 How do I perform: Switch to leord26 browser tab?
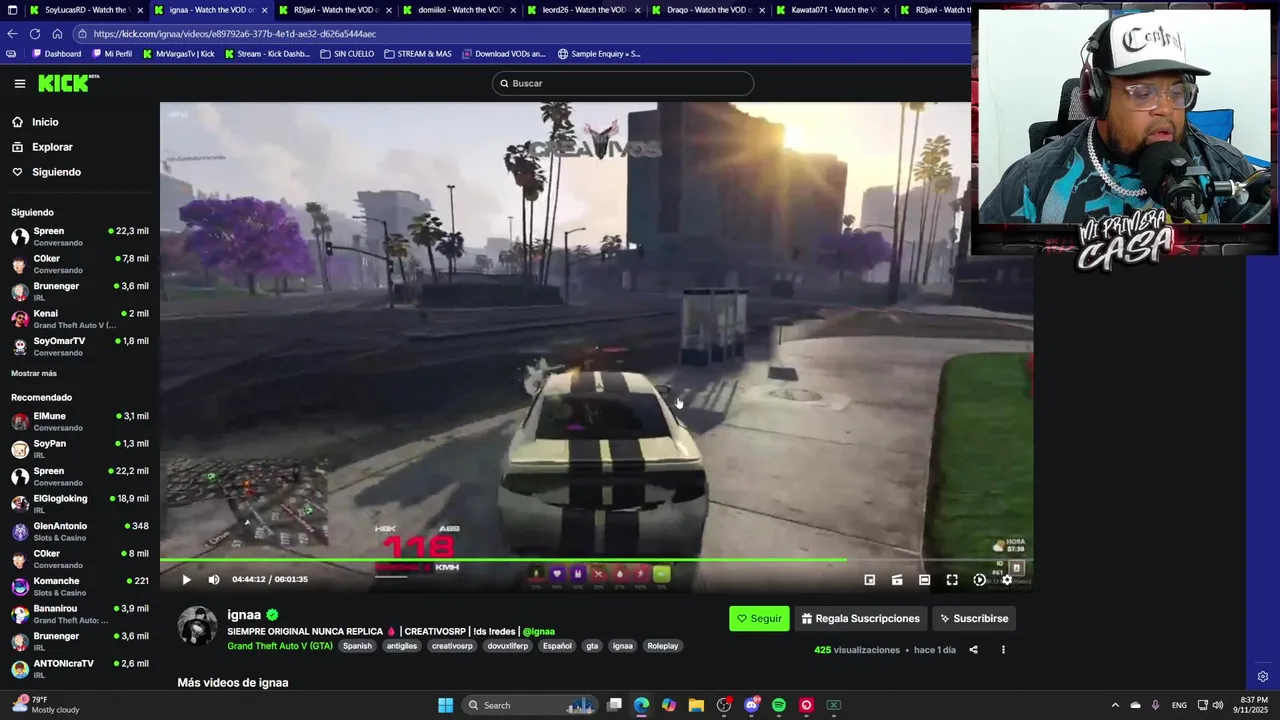click(x=582, y=10)
